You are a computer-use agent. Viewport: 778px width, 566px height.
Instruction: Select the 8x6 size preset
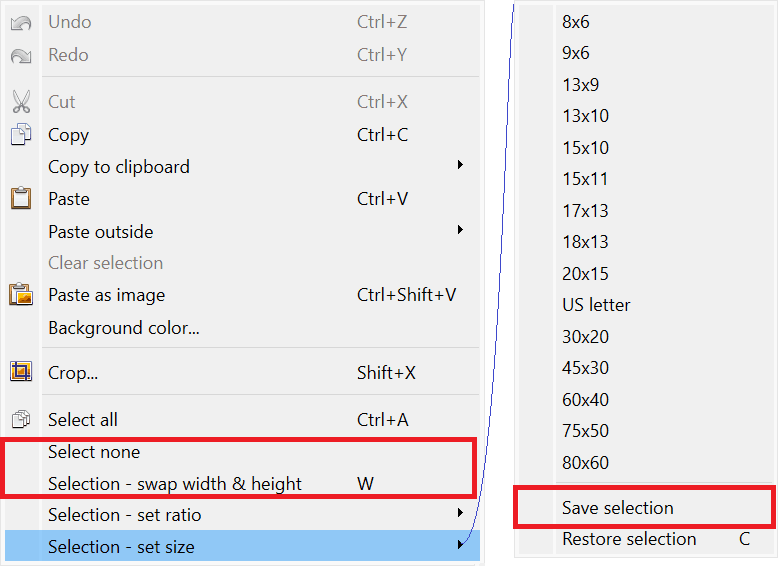[x=576, y=22]
